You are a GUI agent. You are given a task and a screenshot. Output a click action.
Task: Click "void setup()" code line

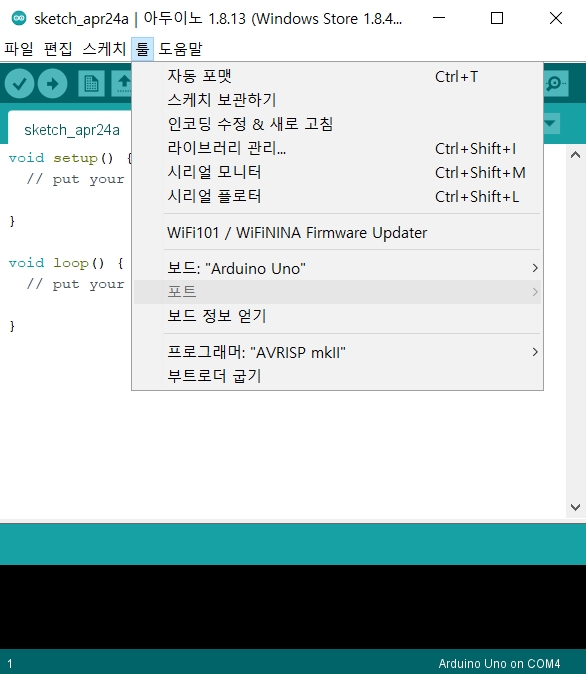click(71, 158)
